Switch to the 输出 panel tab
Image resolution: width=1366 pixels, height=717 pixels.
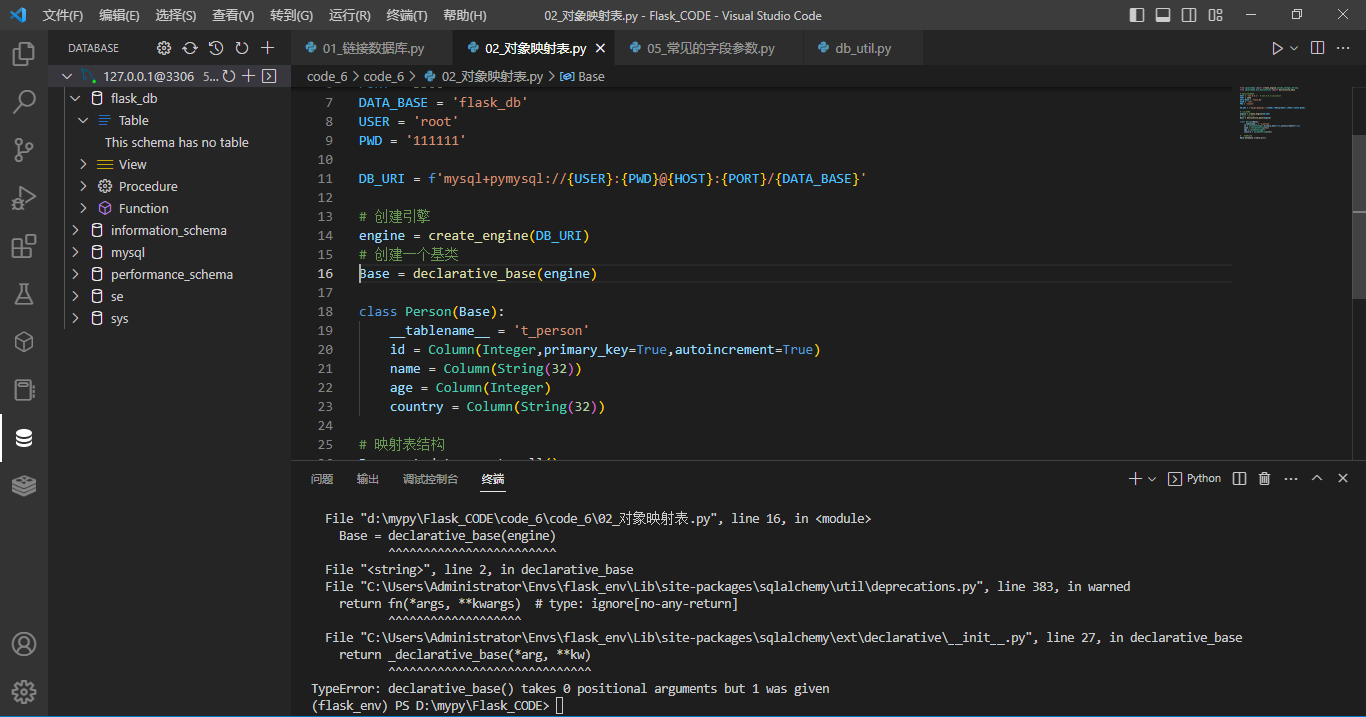point(368,479)
